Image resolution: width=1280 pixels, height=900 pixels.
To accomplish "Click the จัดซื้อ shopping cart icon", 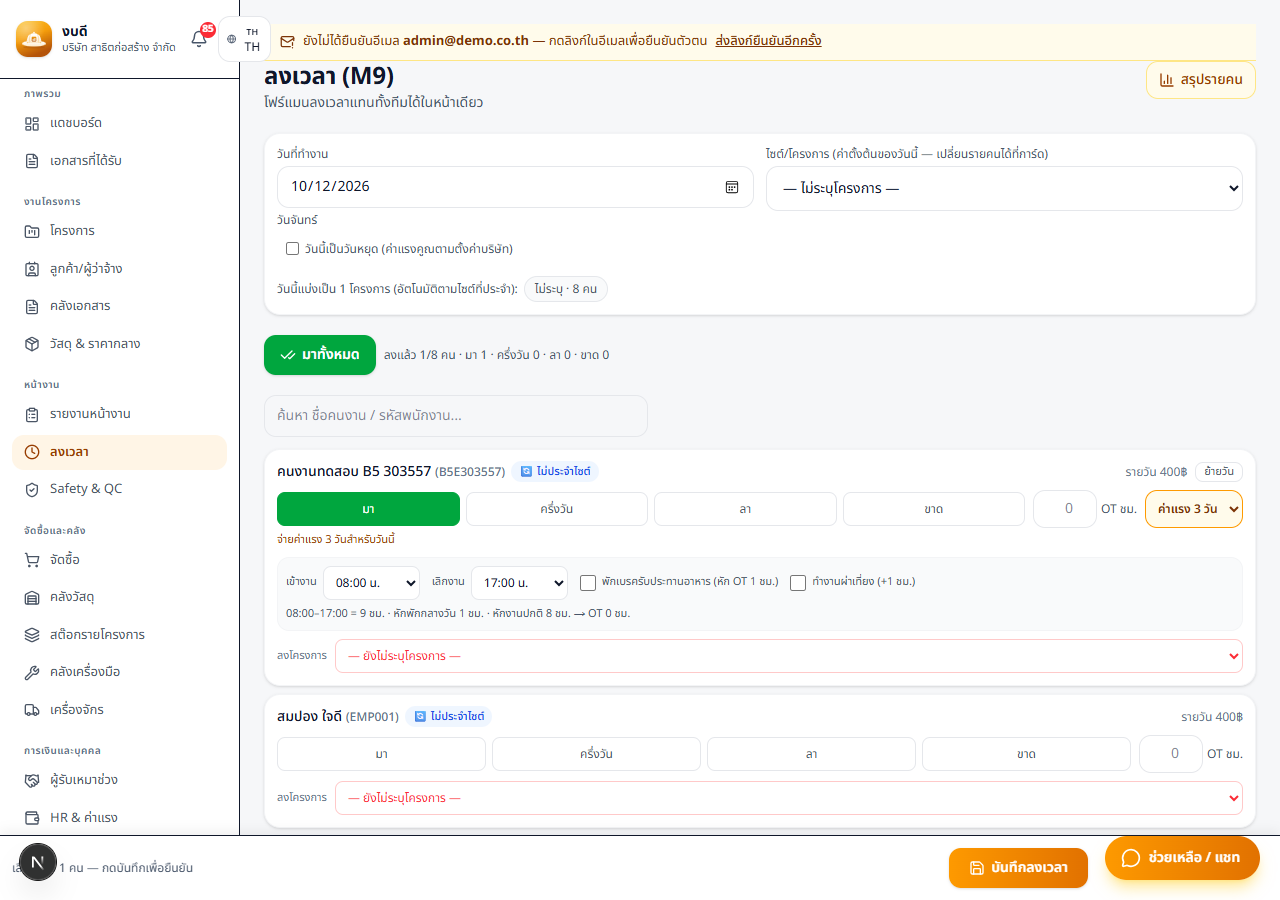I will 32,559.
